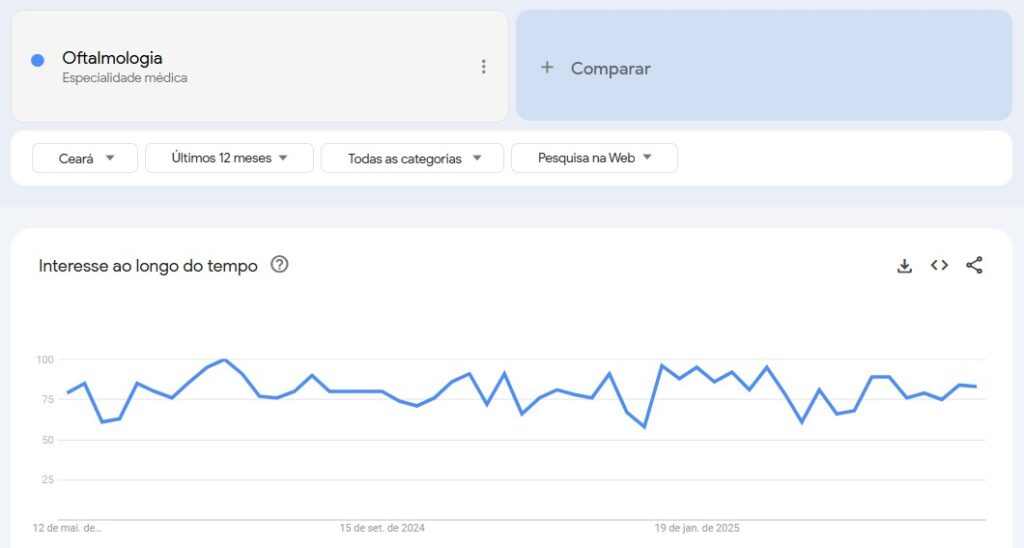
Task: Click the chart line peak at 100
Action: click(225, 360)
